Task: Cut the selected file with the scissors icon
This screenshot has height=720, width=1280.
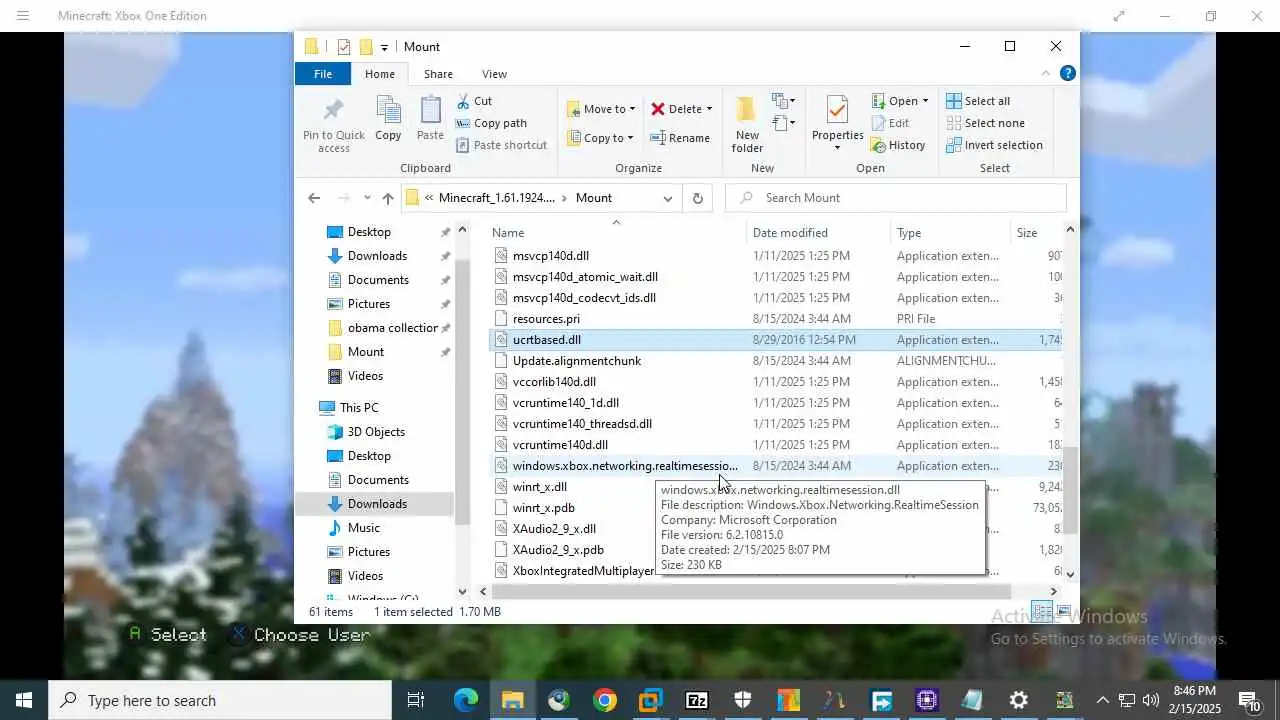Action: point(463,101)
